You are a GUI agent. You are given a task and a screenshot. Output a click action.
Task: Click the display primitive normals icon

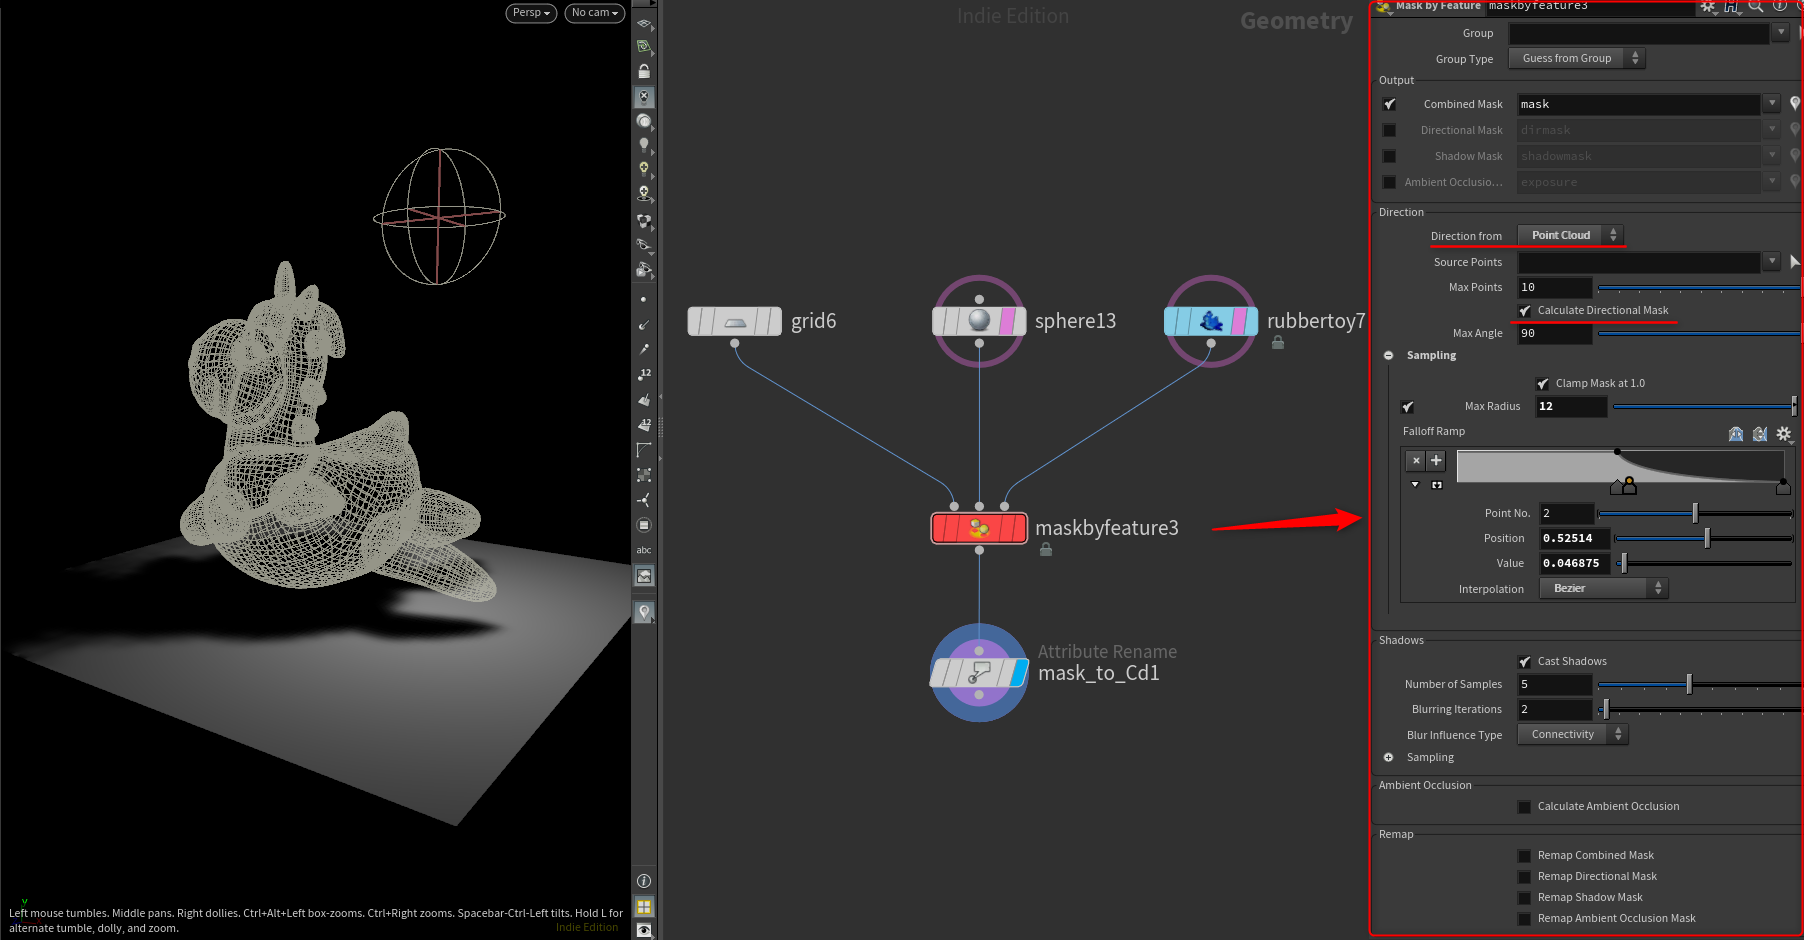pyautogui.click(x=644, y=399)
